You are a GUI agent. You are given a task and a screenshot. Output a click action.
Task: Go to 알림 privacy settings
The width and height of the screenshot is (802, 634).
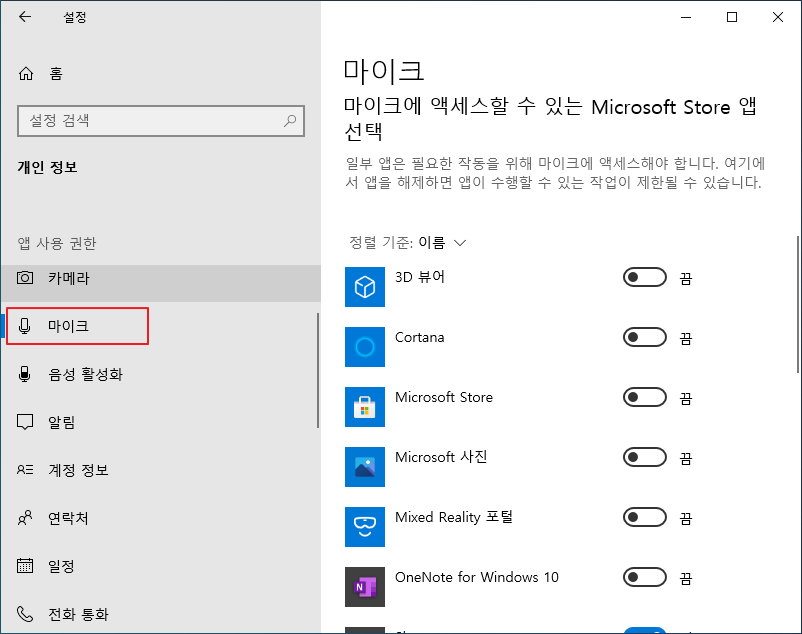coord(161,422)
